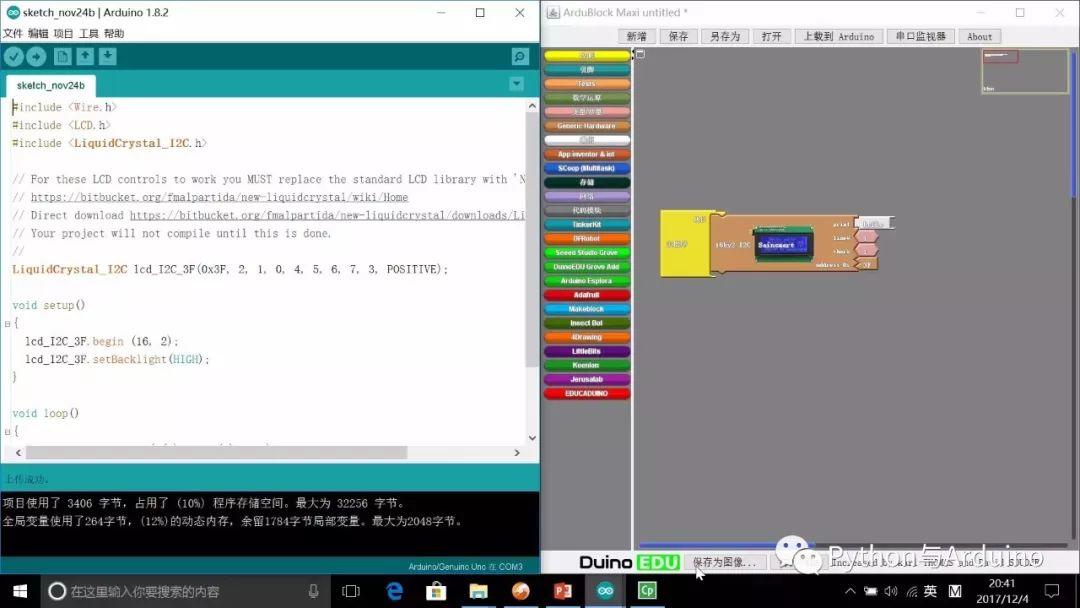Click the Verify checkmark button in Arduino IDE
This screenshot has height=608, width=1080.
14,56
